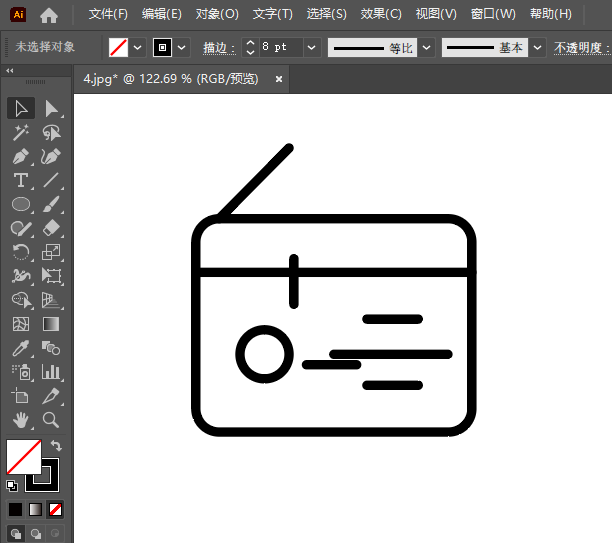This screenshot has width=612, height=543.
Task: Select the Symbol Sprayer tool
Action: (x=21, y=372)
